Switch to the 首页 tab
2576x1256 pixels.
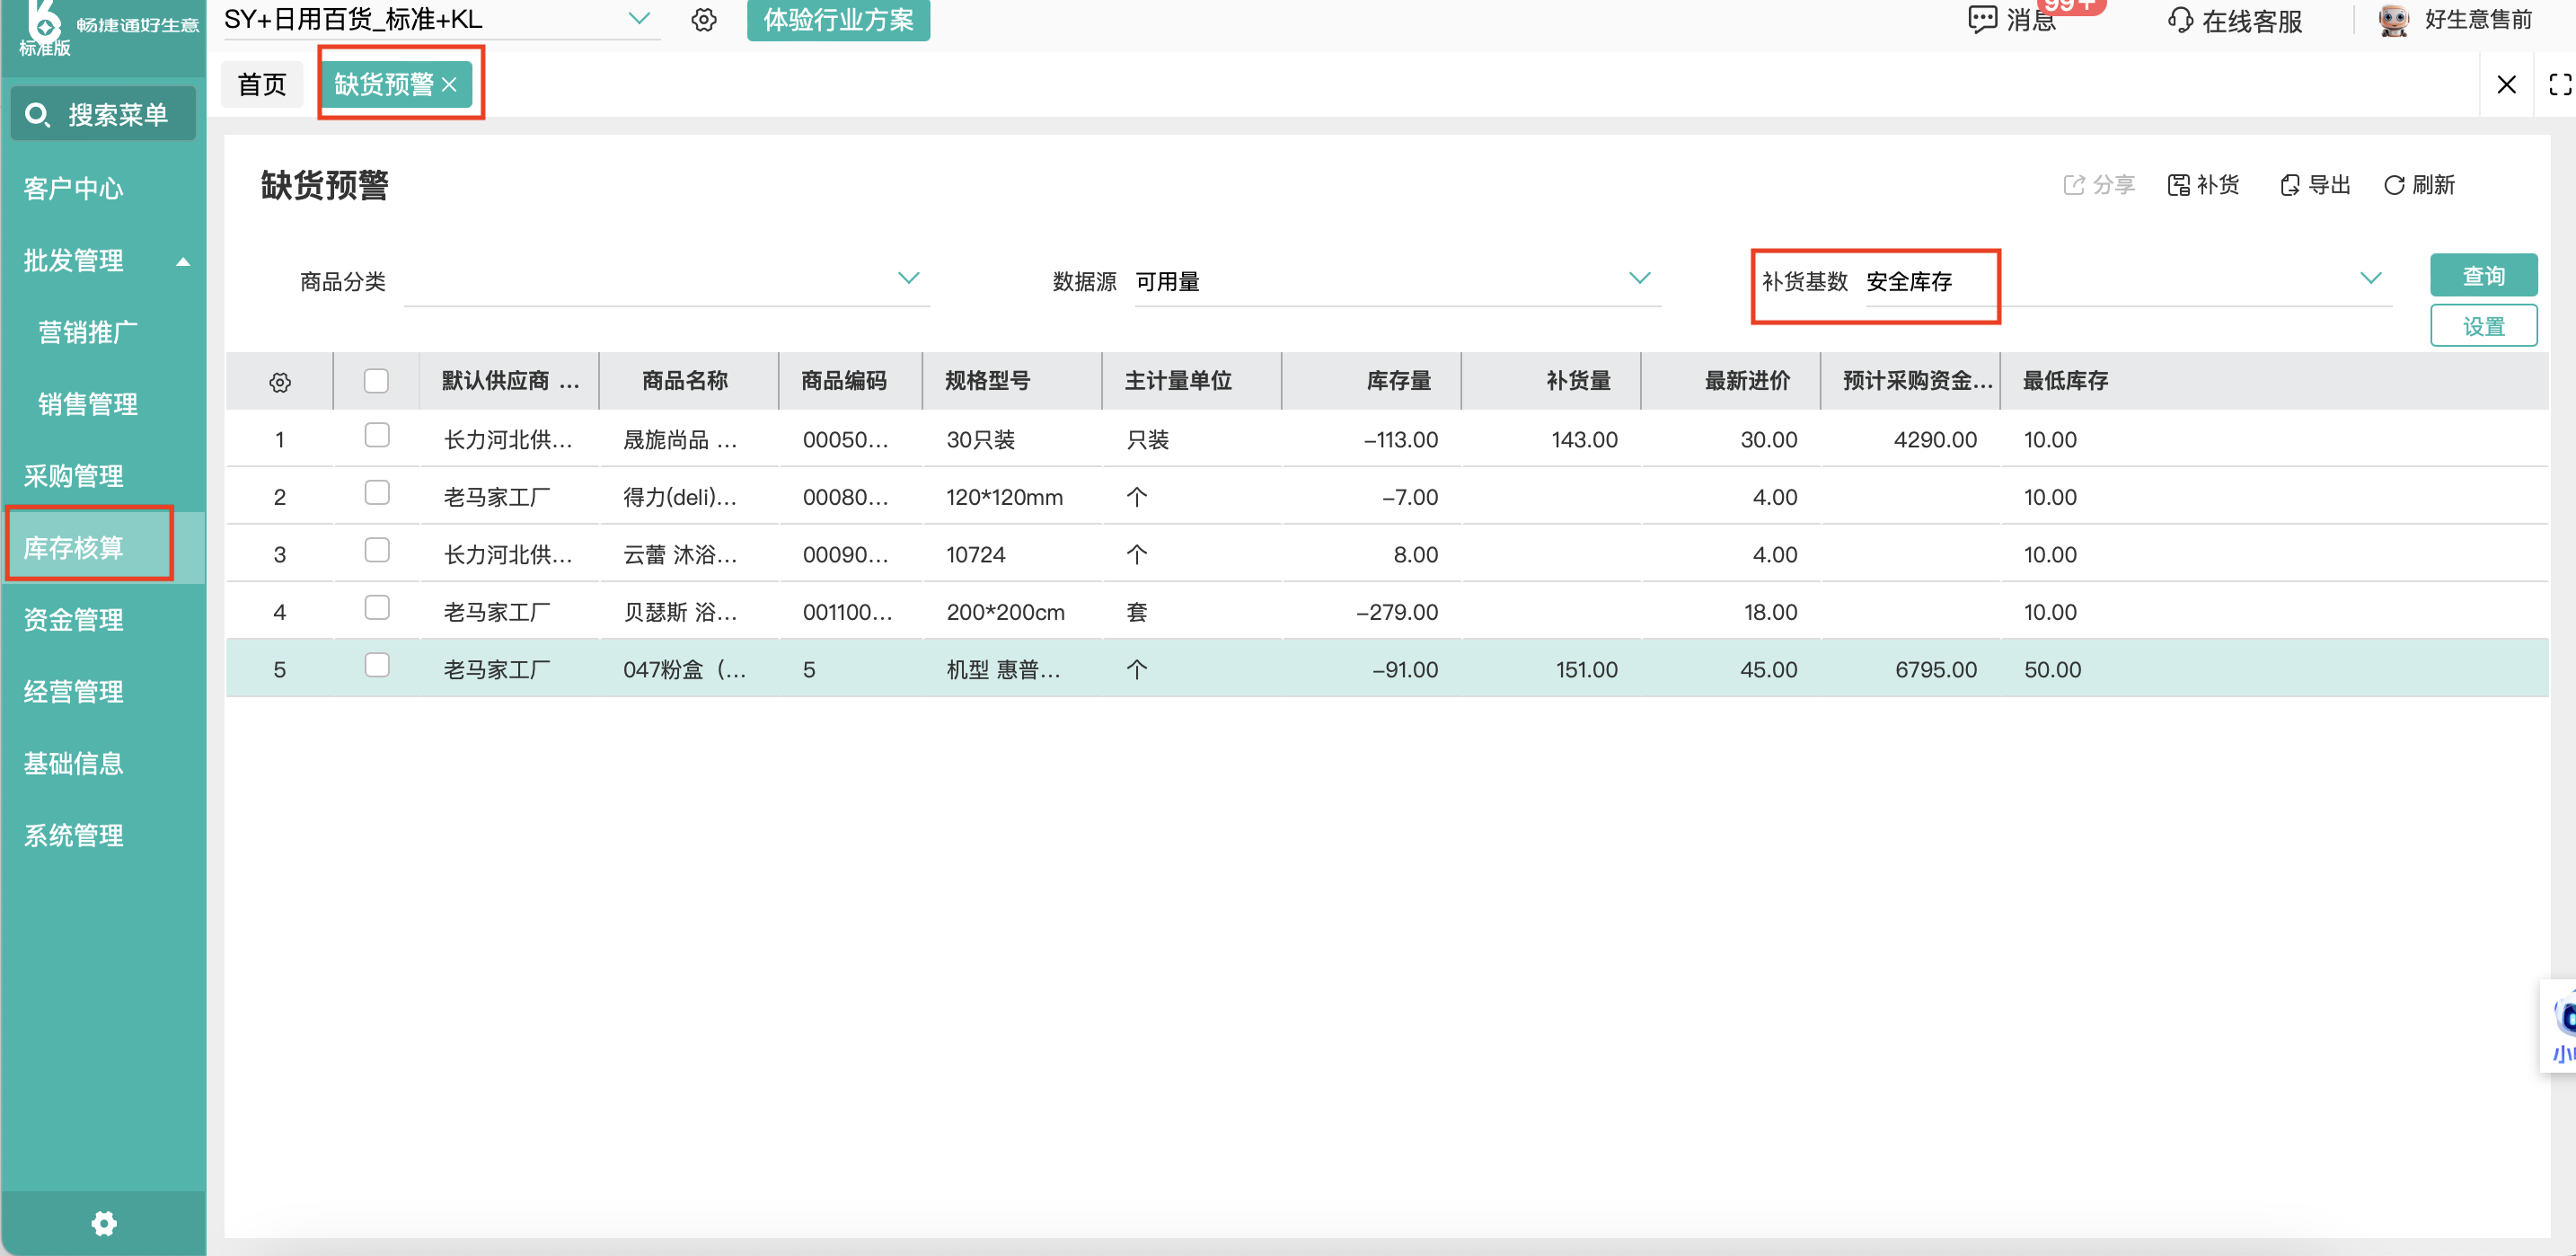[x=262, y=85]
